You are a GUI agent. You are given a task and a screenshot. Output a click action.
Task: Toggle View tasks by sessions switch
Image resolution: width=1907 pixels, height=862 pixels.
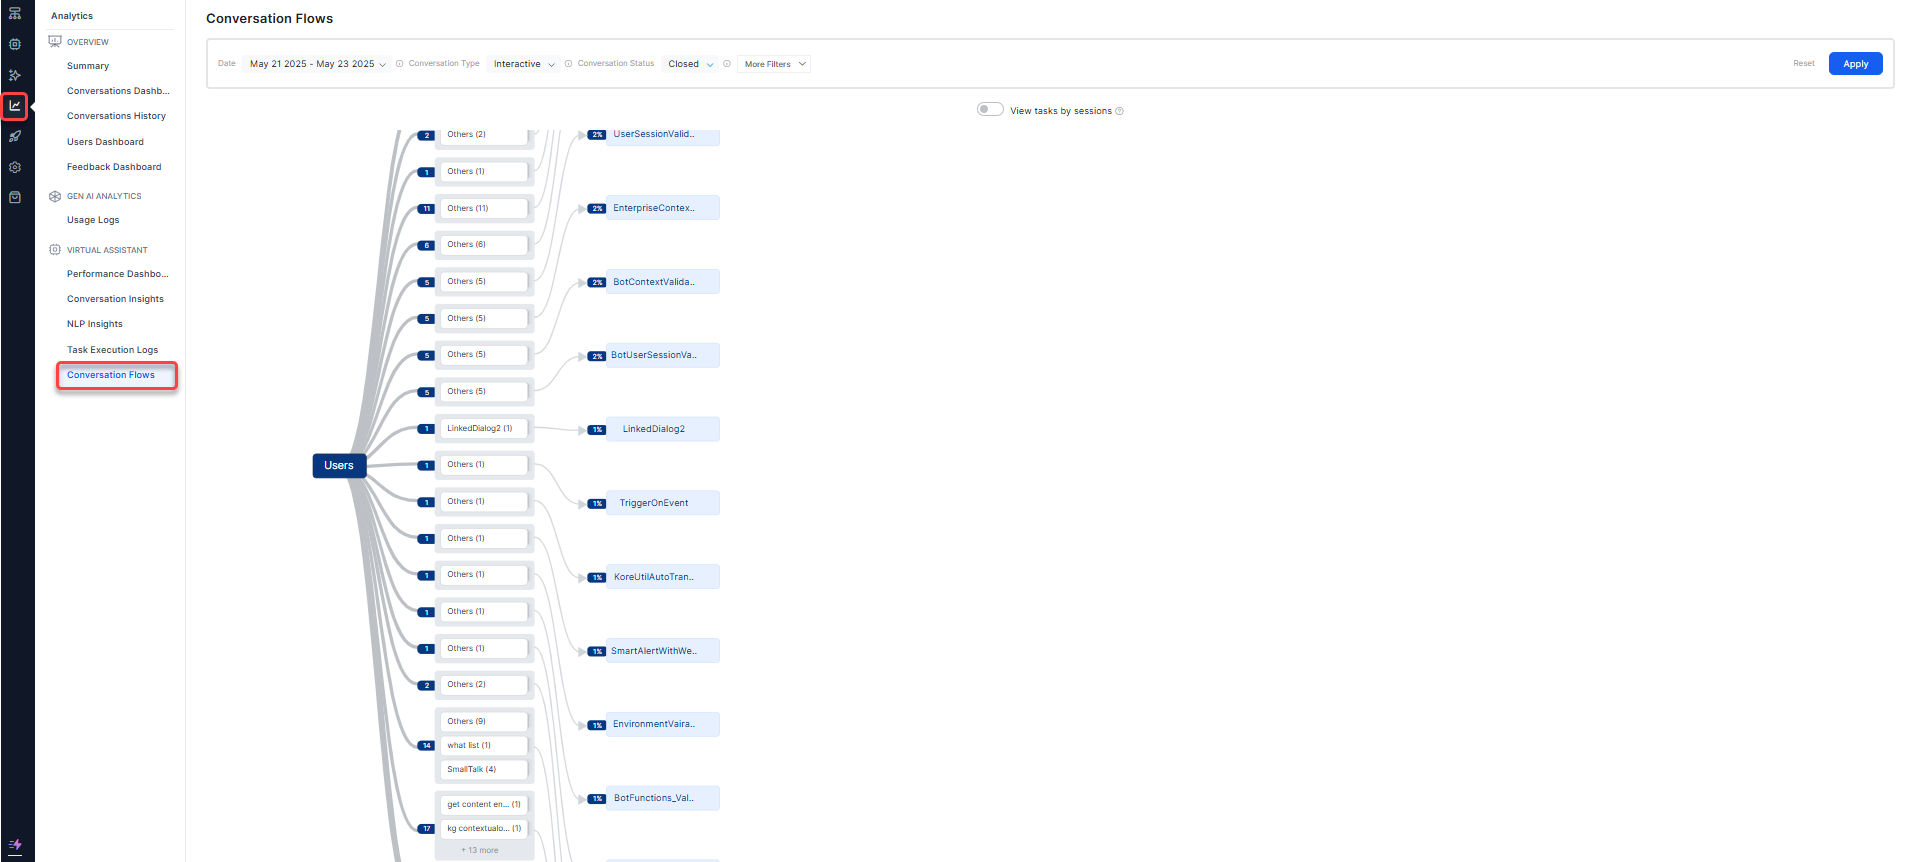pos(990,110)
